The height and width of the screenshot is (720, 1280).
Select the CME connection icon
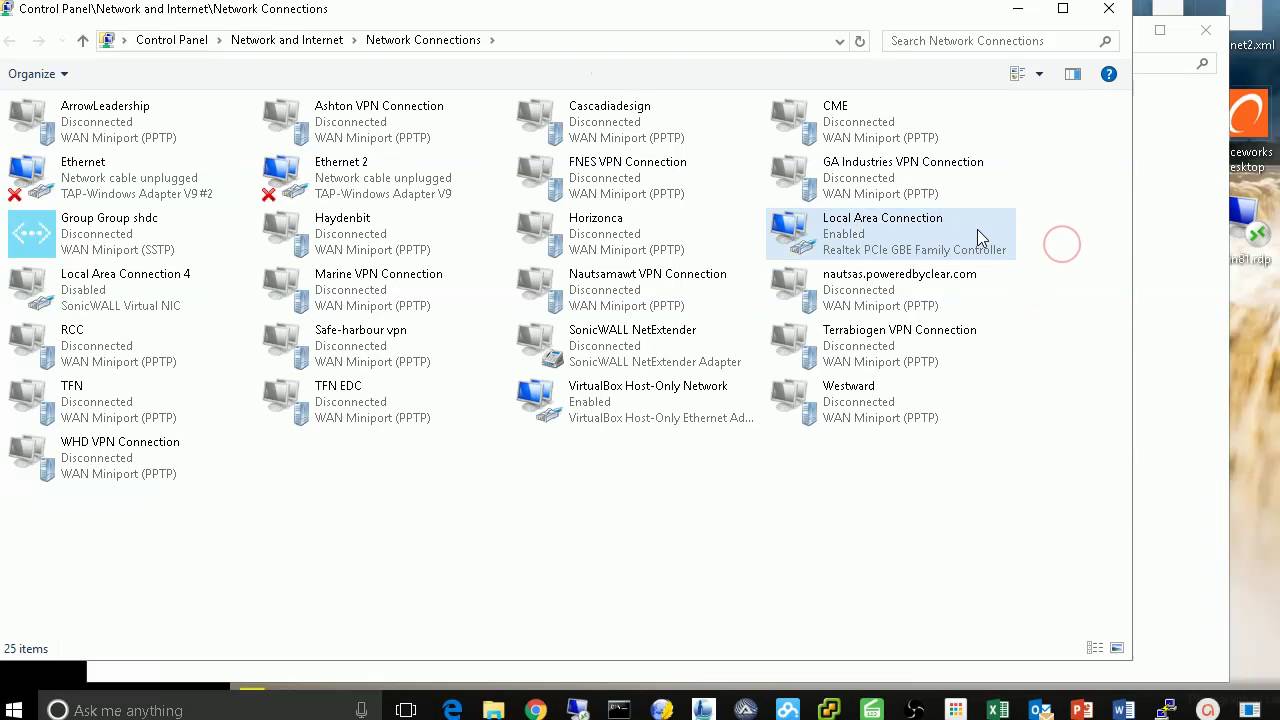tap(794, 122)
